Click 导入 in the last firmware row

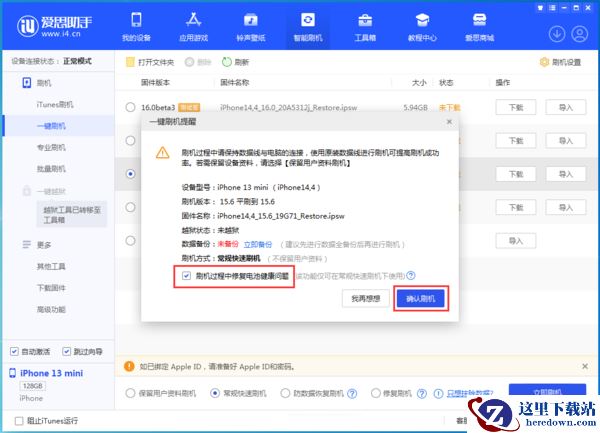[x=515, y=241]
